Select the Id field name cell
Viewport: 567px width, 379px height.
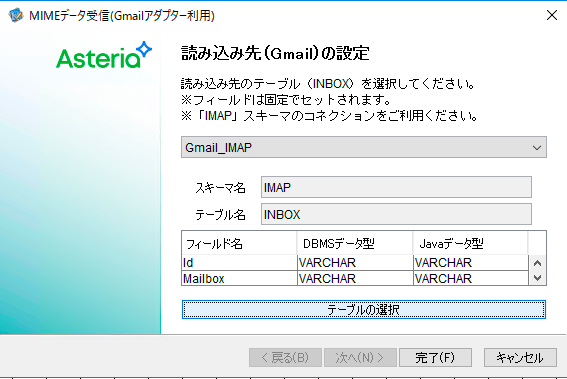[x=239, y=263]
